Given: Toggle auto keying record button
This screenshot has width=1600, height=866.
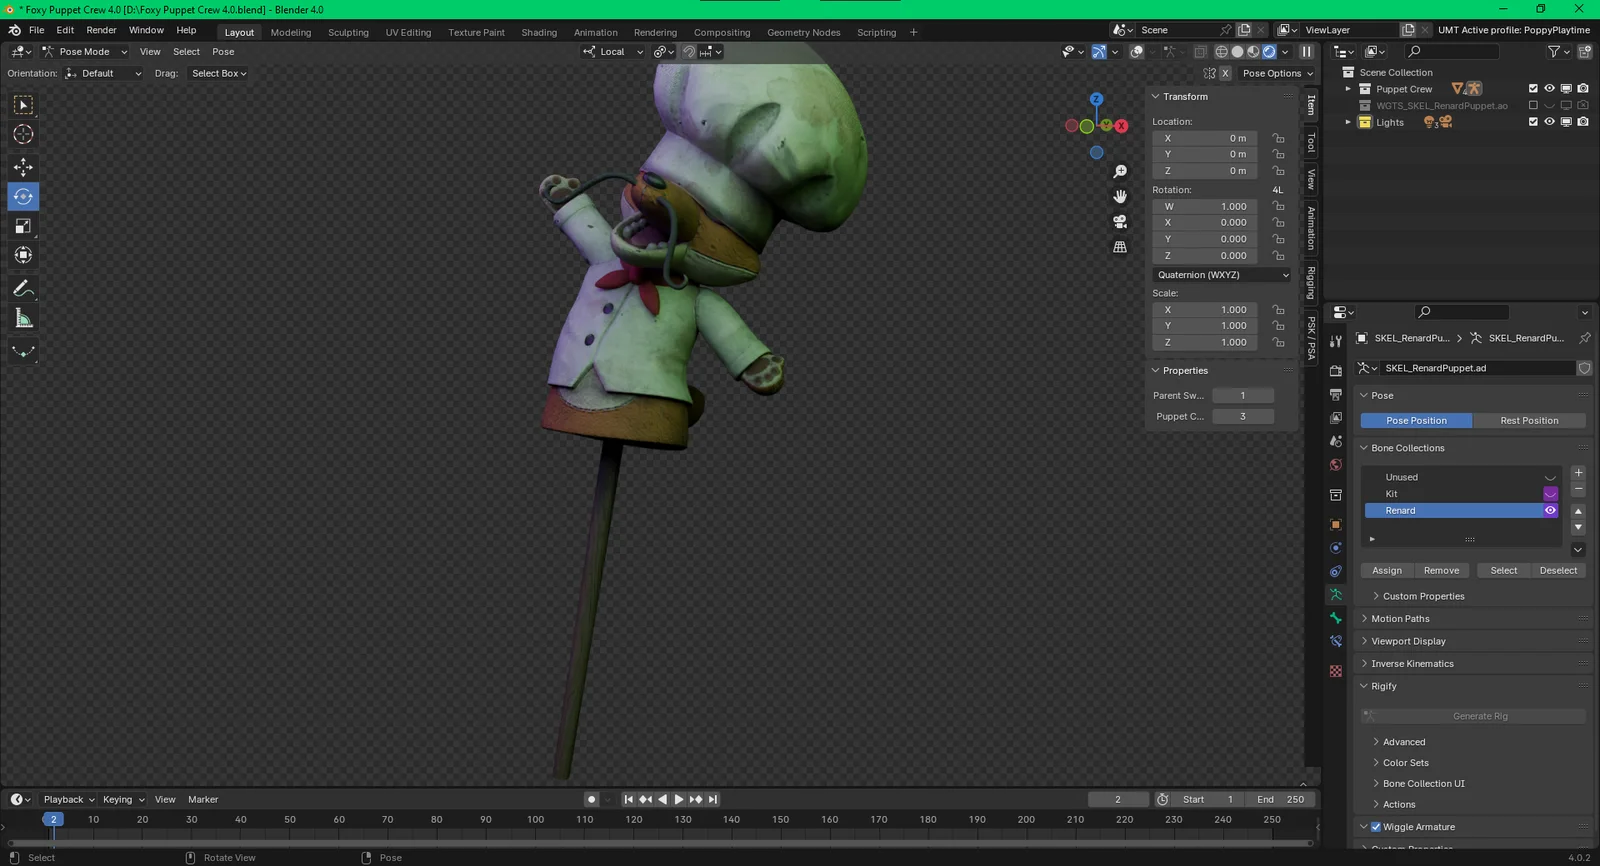Looking at the screenshot, I should click(x=592, y=799).
